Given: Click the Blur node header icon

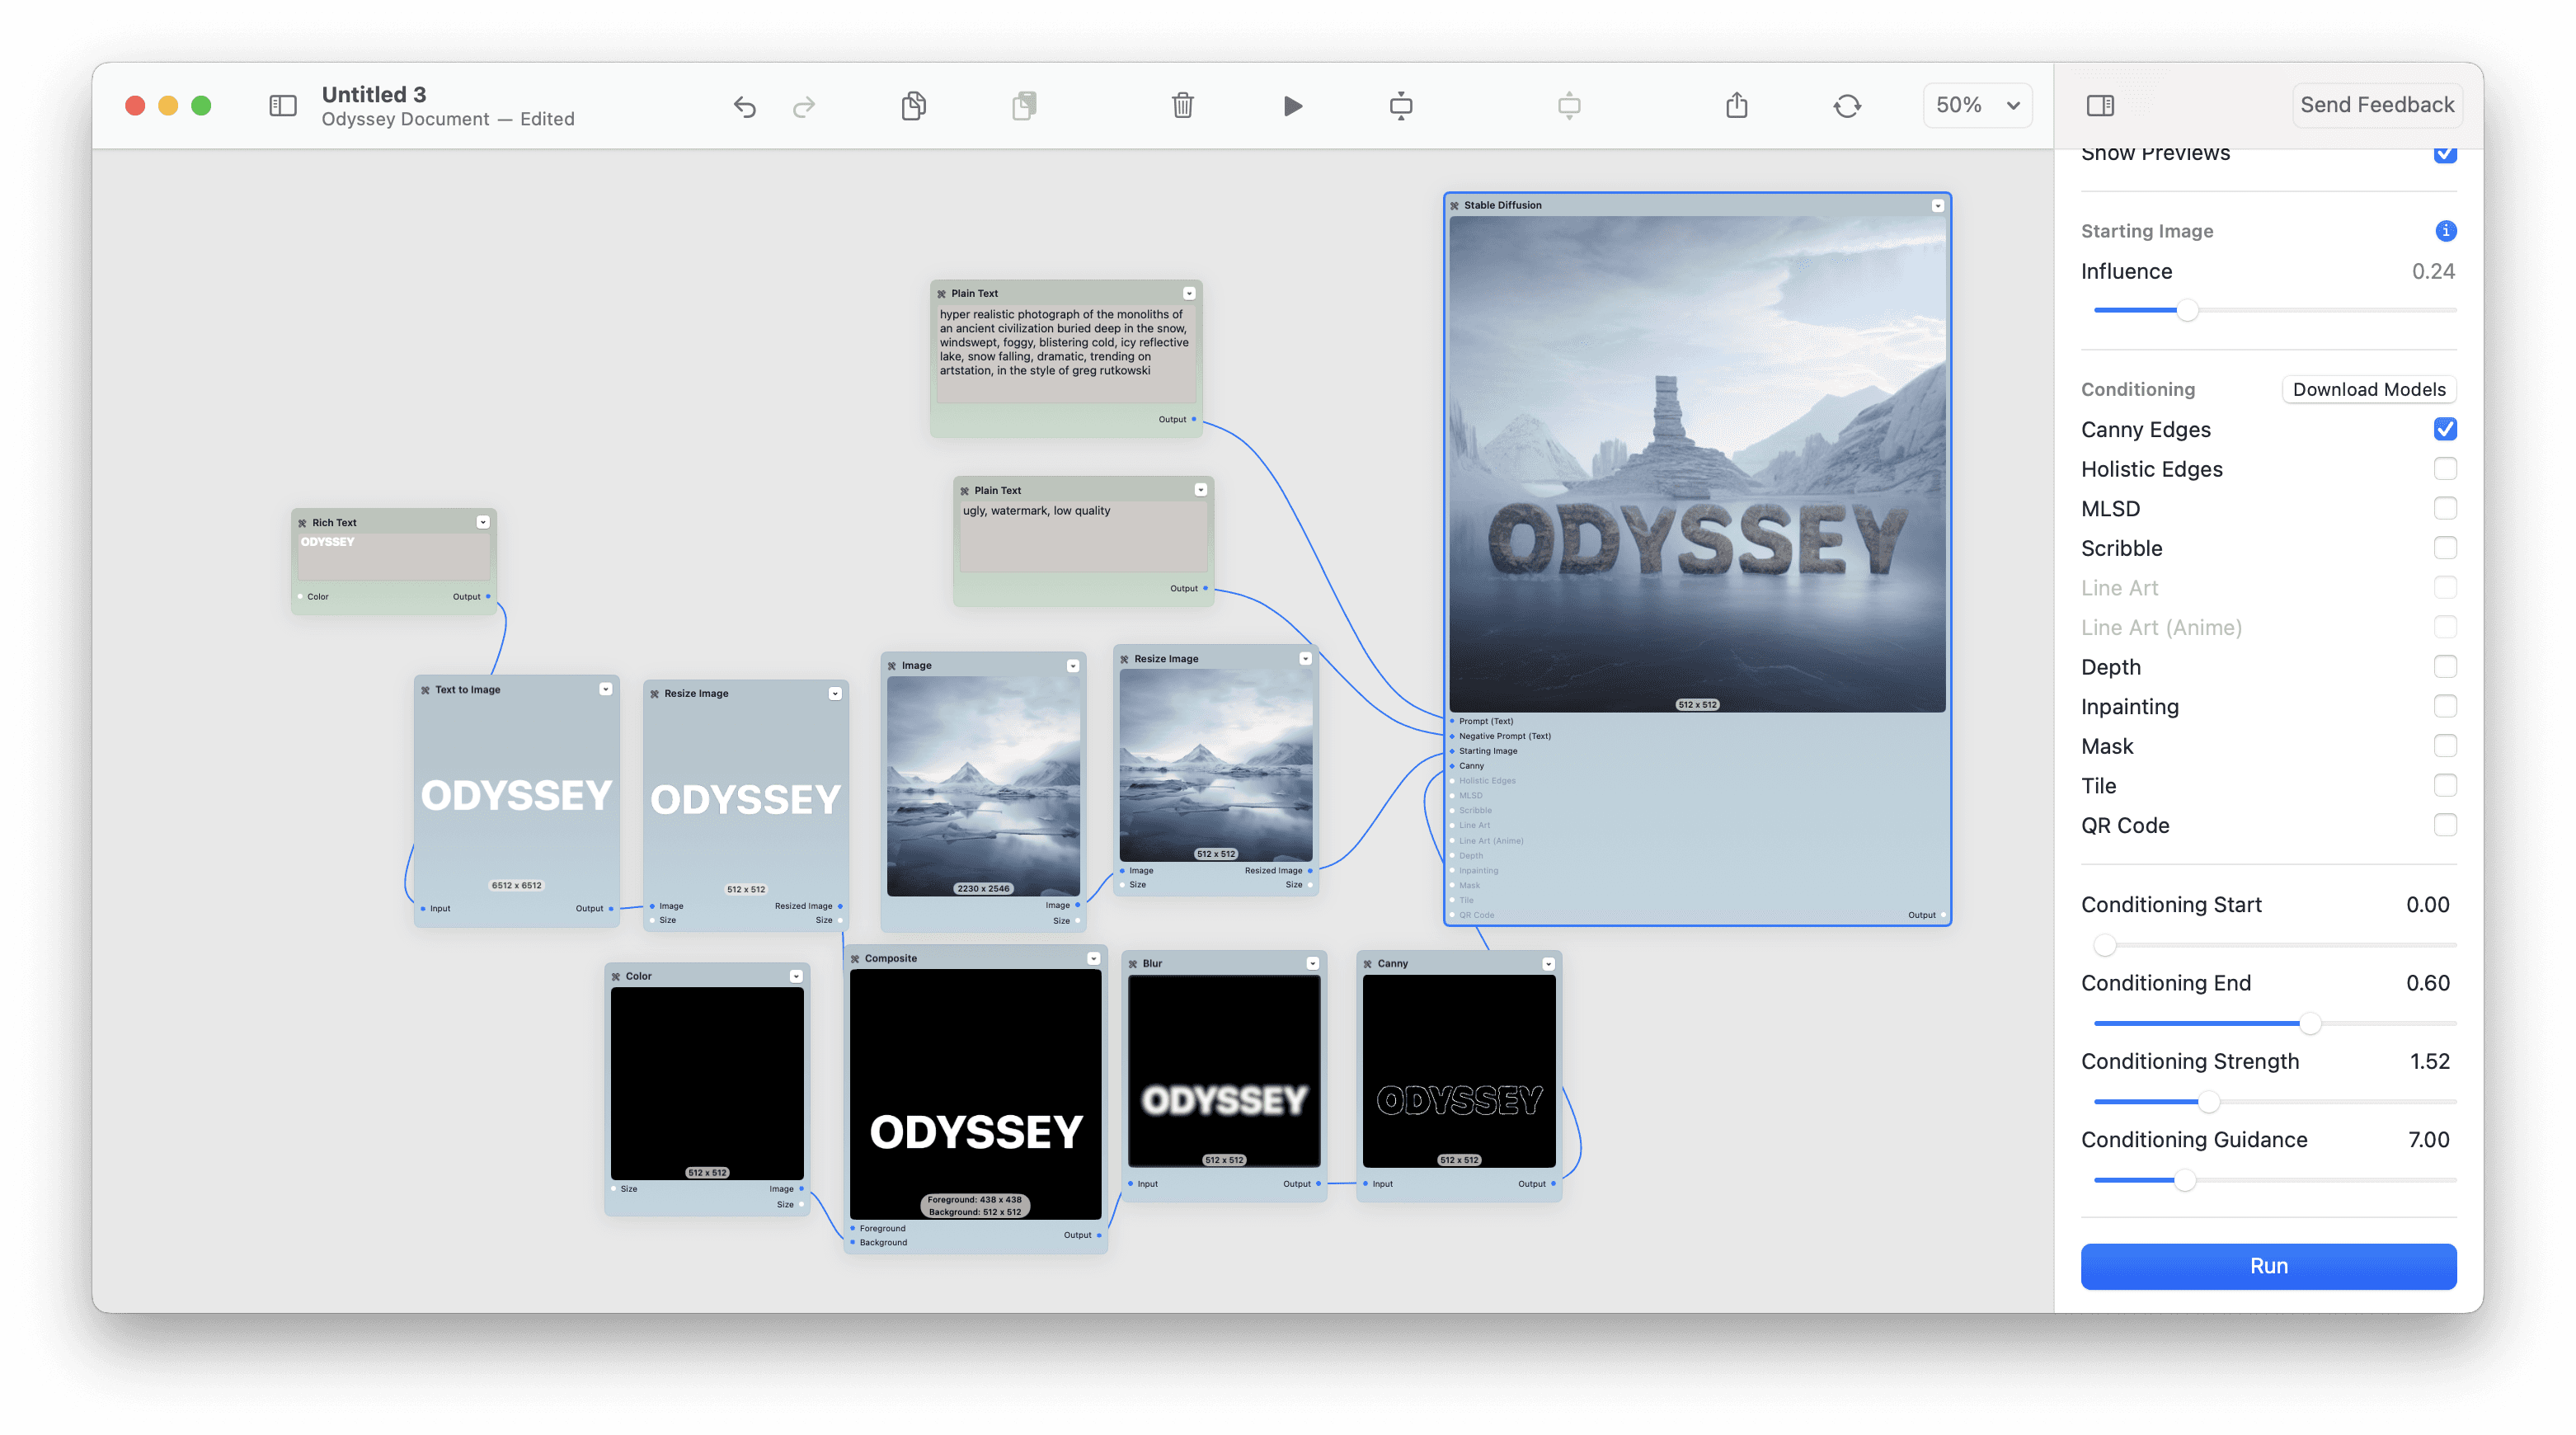Looking at the screenshot, I should tap(1133, 963).
